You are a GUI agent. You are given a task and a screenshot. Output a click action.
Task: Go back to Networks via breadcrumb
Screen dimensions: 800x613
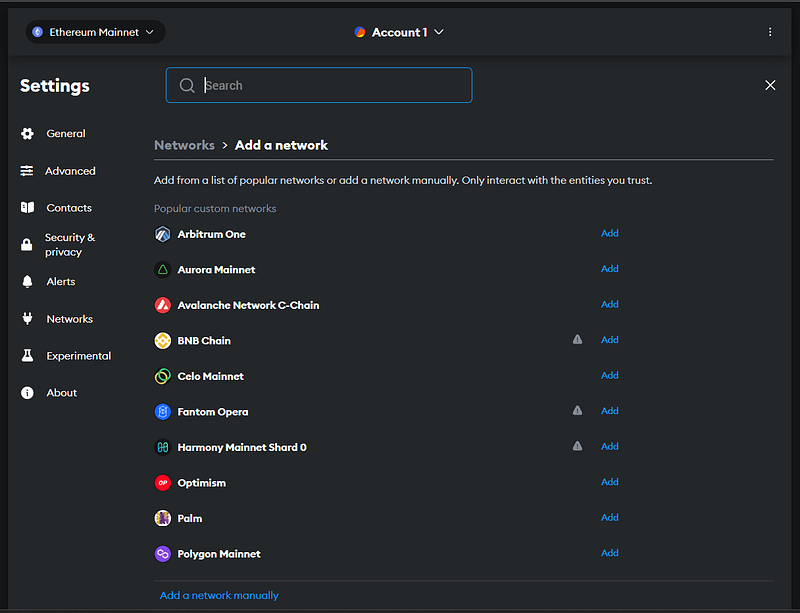coord(184,145)
